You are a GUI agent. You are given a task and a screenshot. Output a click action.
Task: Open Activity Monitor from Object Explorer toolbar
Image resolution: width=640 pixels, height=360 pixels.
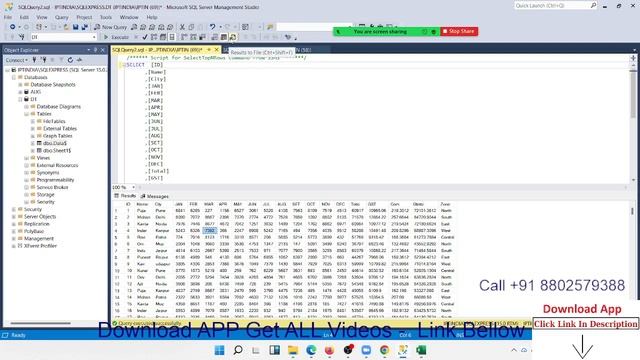click(79, 60)
